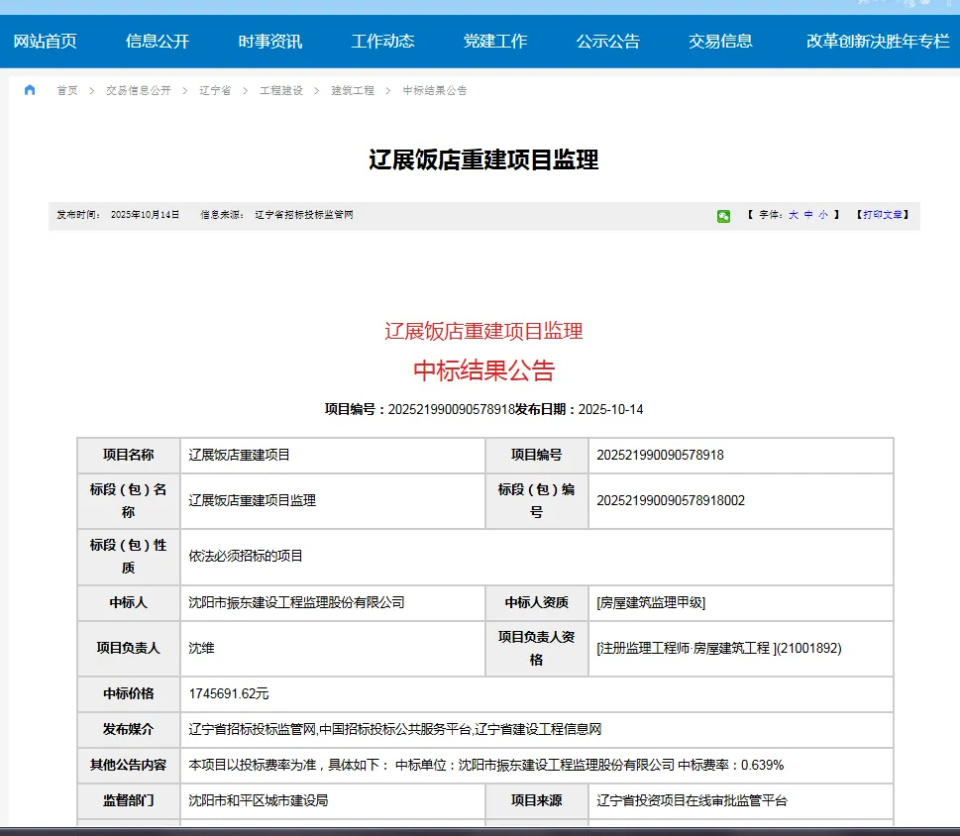This screenshot has height=836, width=960.
Task: Click the home icon in the breadcrumb bar
Action: click(29, 90)
